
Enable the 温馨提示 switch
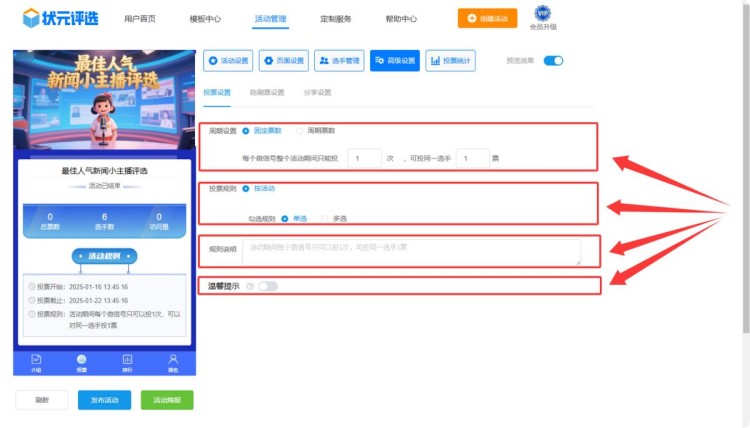(267, 286)
